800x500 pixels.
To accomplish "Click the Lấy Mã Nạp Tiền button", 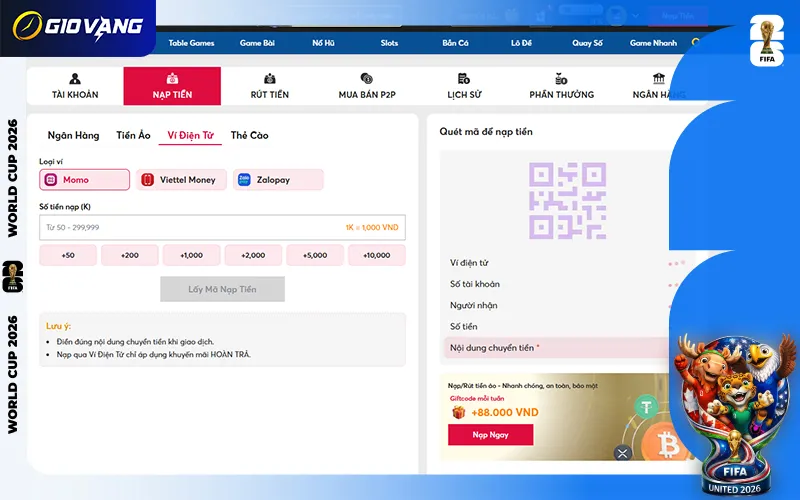I will (222, 289).
